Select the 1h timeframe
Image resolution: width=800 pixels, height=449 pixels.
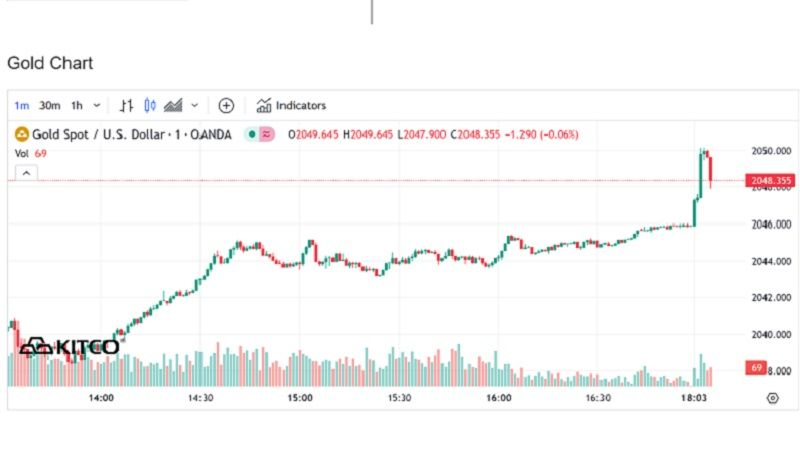click(x=77, y=105)
